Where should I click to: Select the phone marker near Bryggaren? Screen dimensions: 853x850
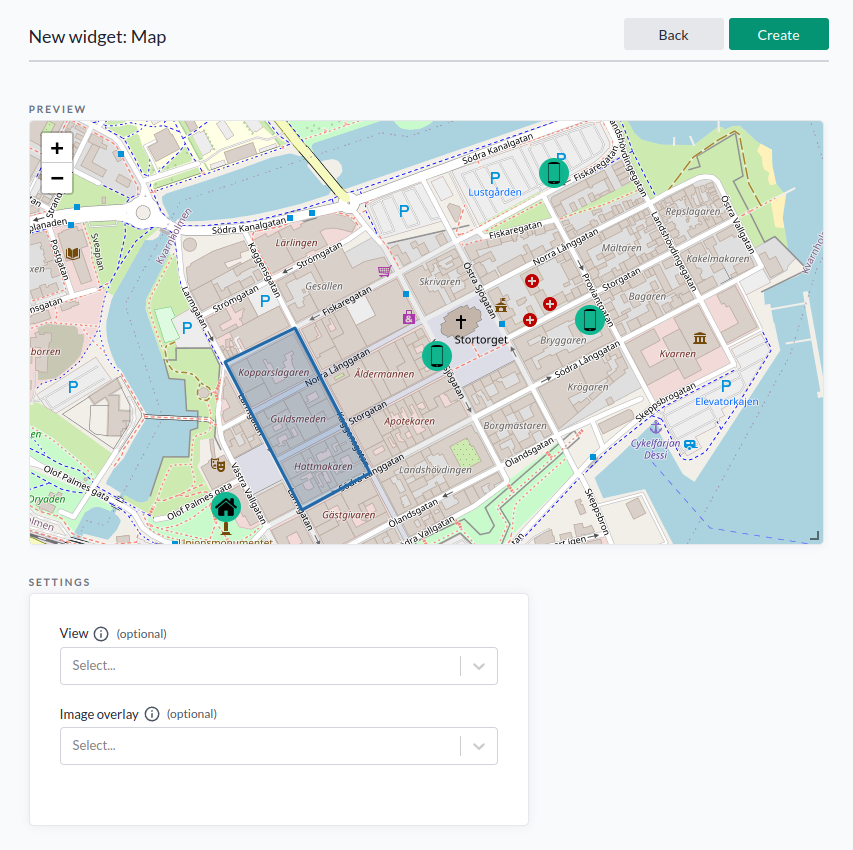[x=590, y=319]
